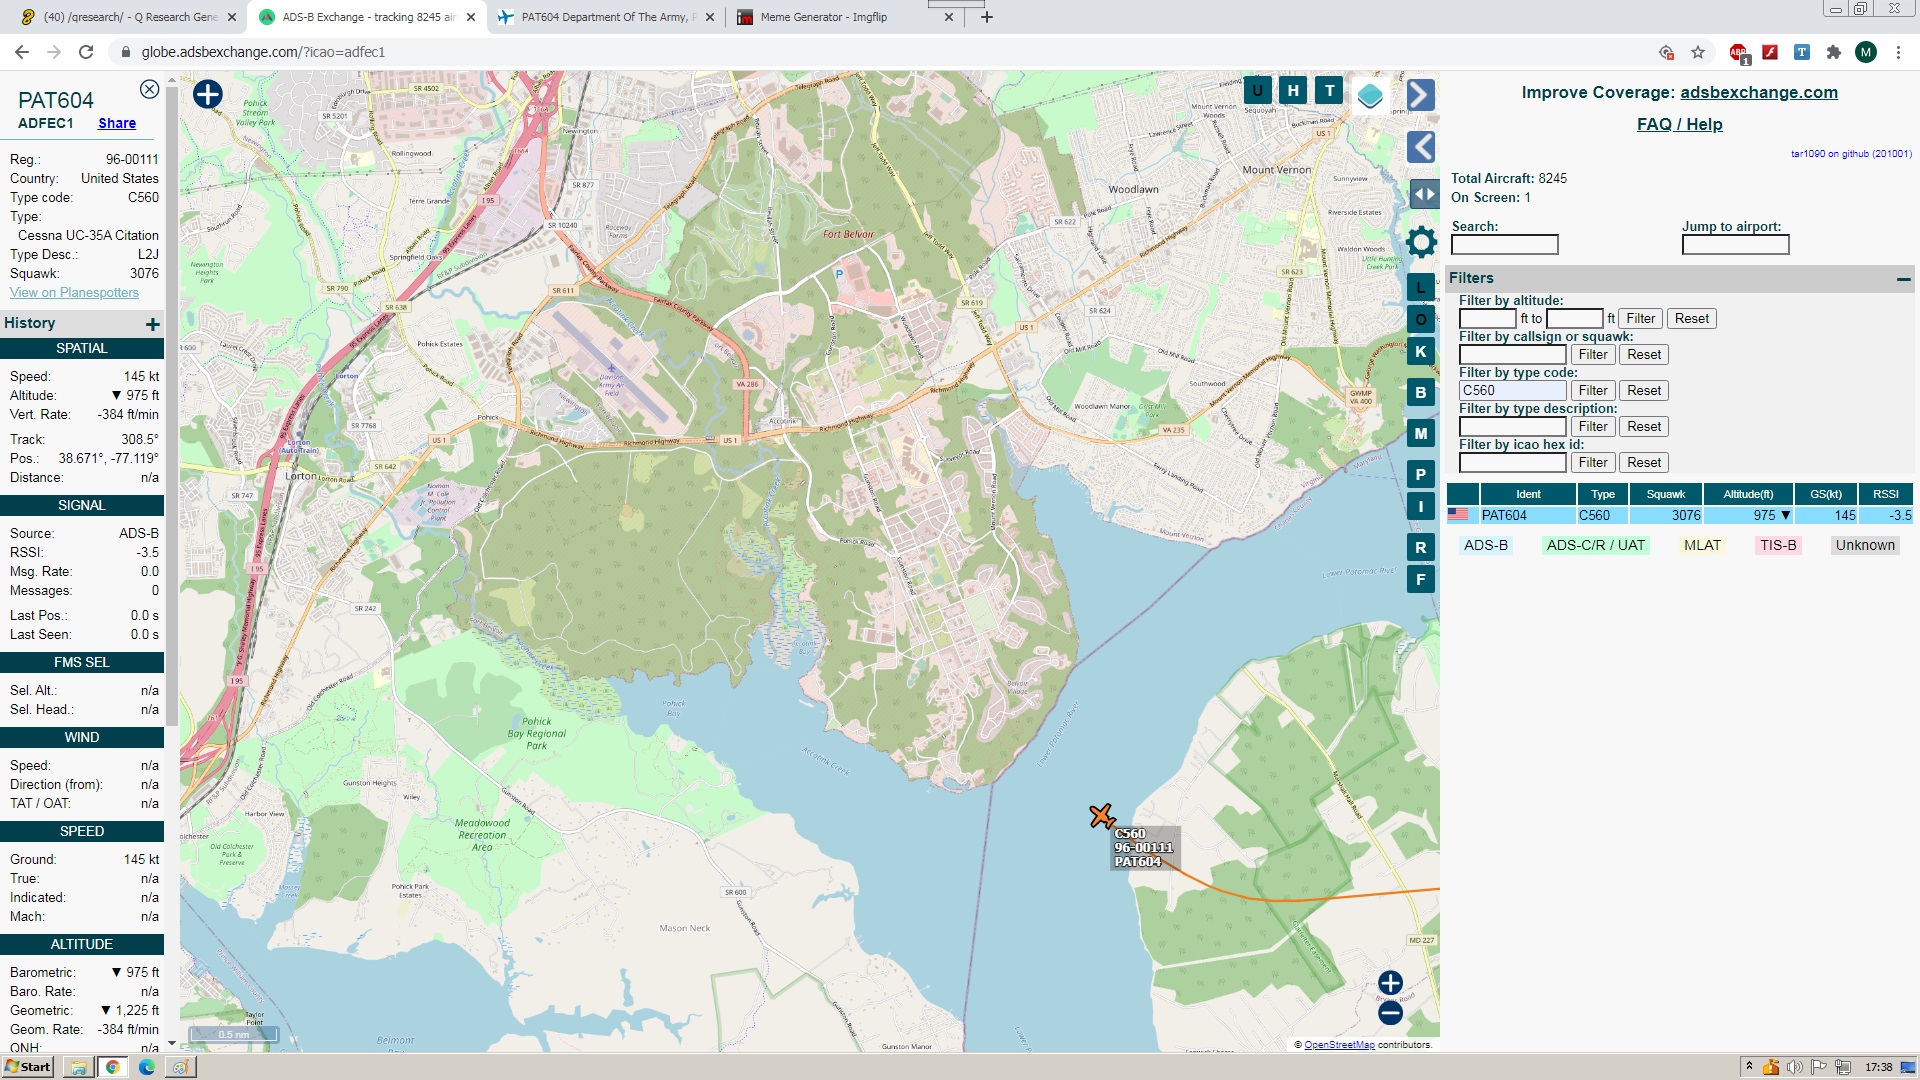Toggle the U map button
The height and width of the screenshot is (1080, 1920).
(1257, 90)
